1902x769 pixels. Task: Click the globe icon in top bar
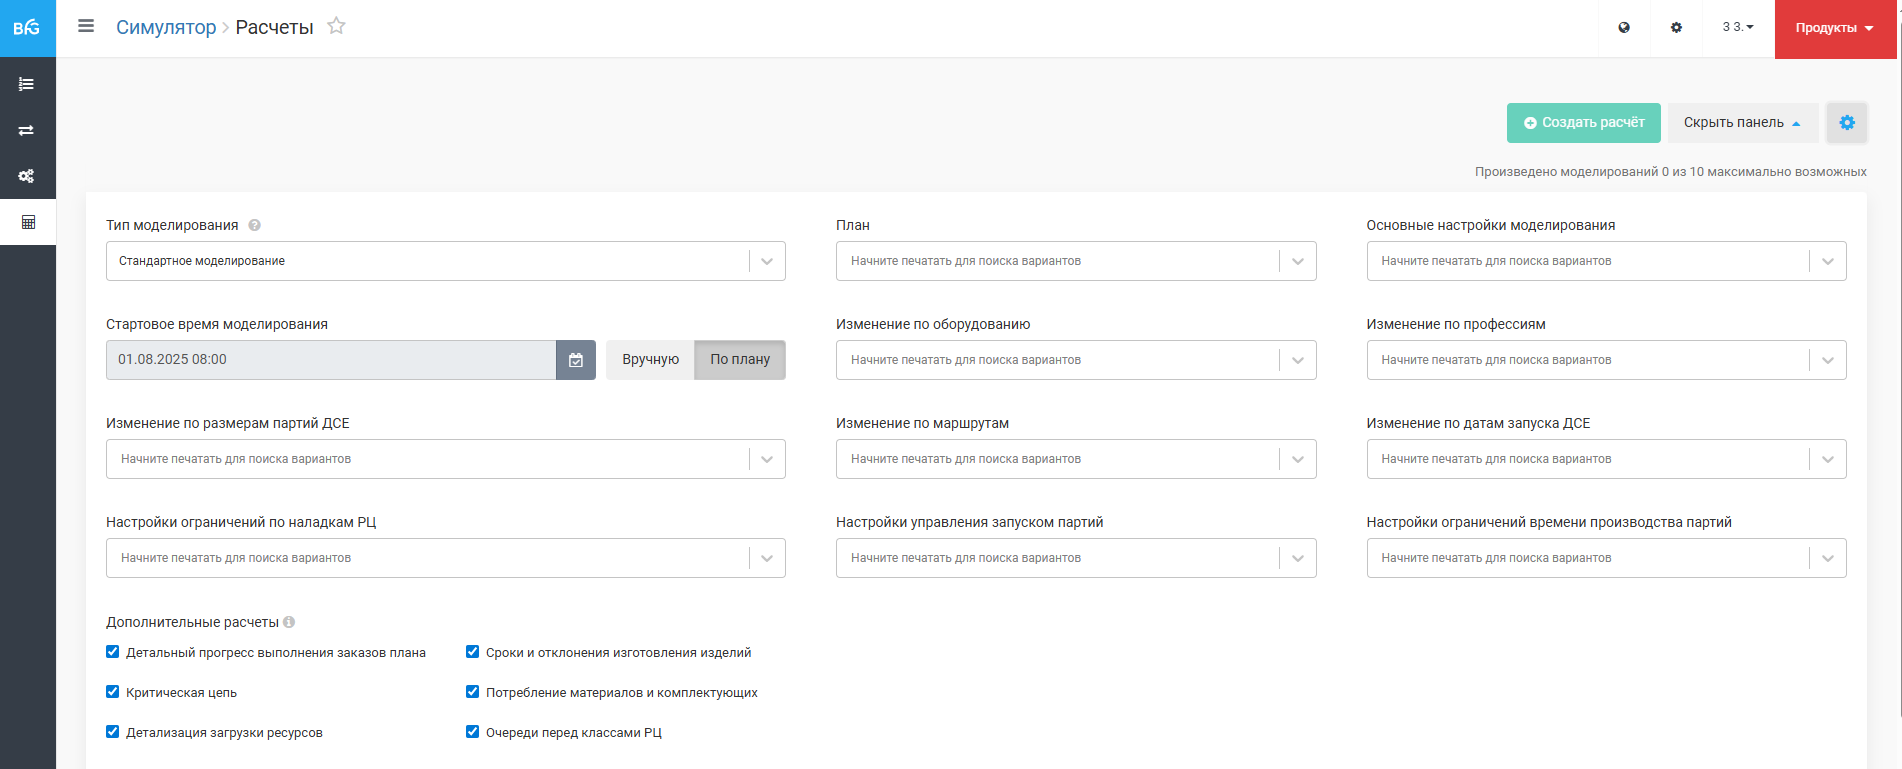click(x=1624, y=28)
